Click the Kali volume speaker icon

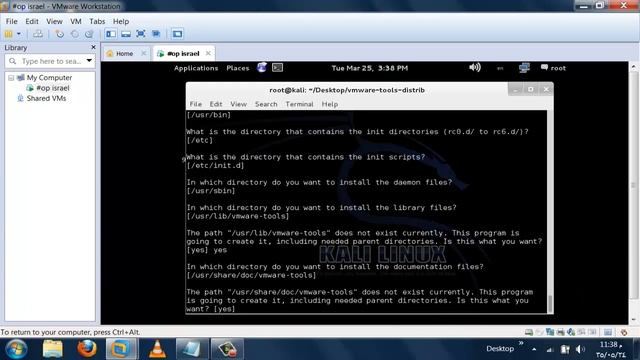(x=475, y=67)
